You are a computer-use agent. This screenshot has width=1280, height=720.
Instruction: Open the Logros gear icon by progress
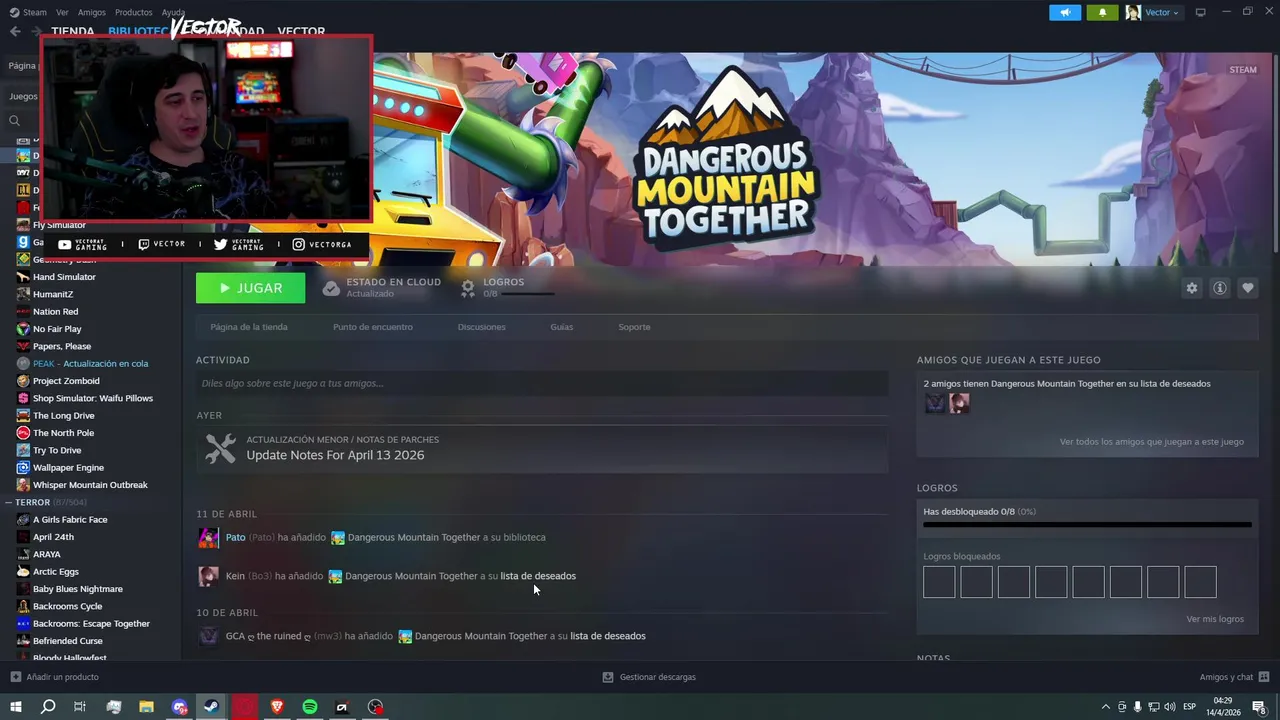467,288
